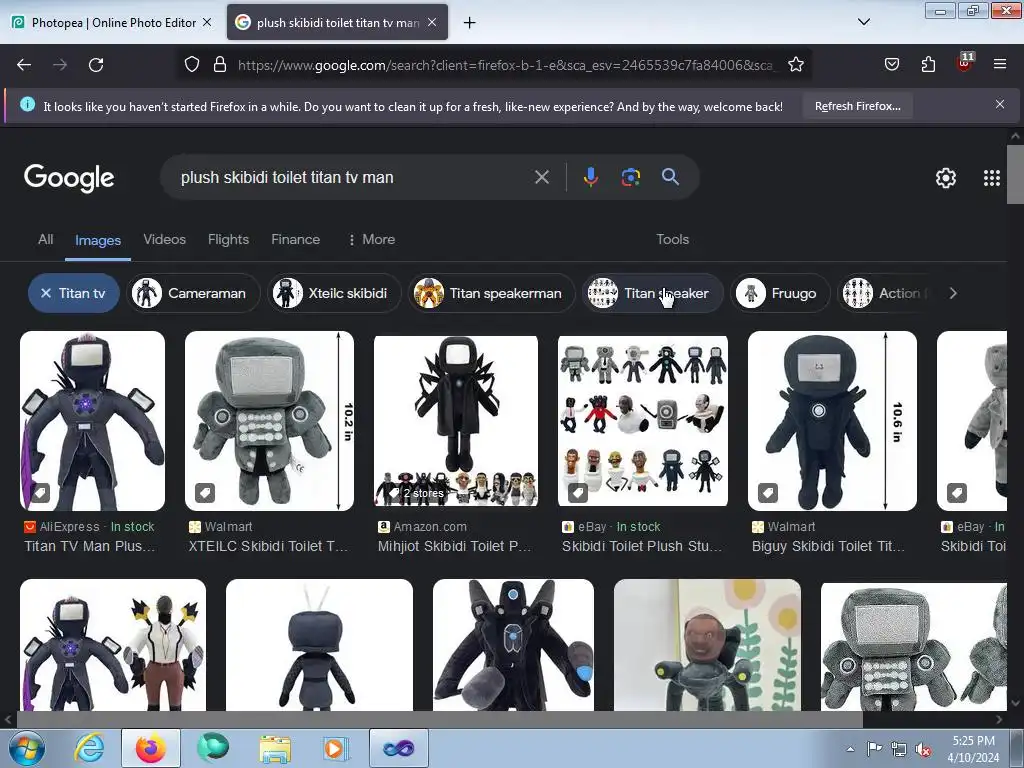Close the Photopea tab

pyautogui.click(x=207, y=22)
